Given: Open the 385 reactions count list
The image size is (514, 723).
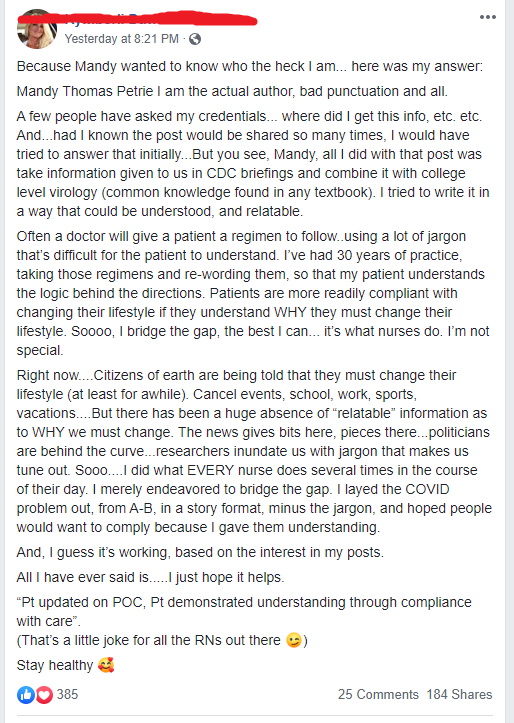Looking at the screenshot, I should pos(67,694).
